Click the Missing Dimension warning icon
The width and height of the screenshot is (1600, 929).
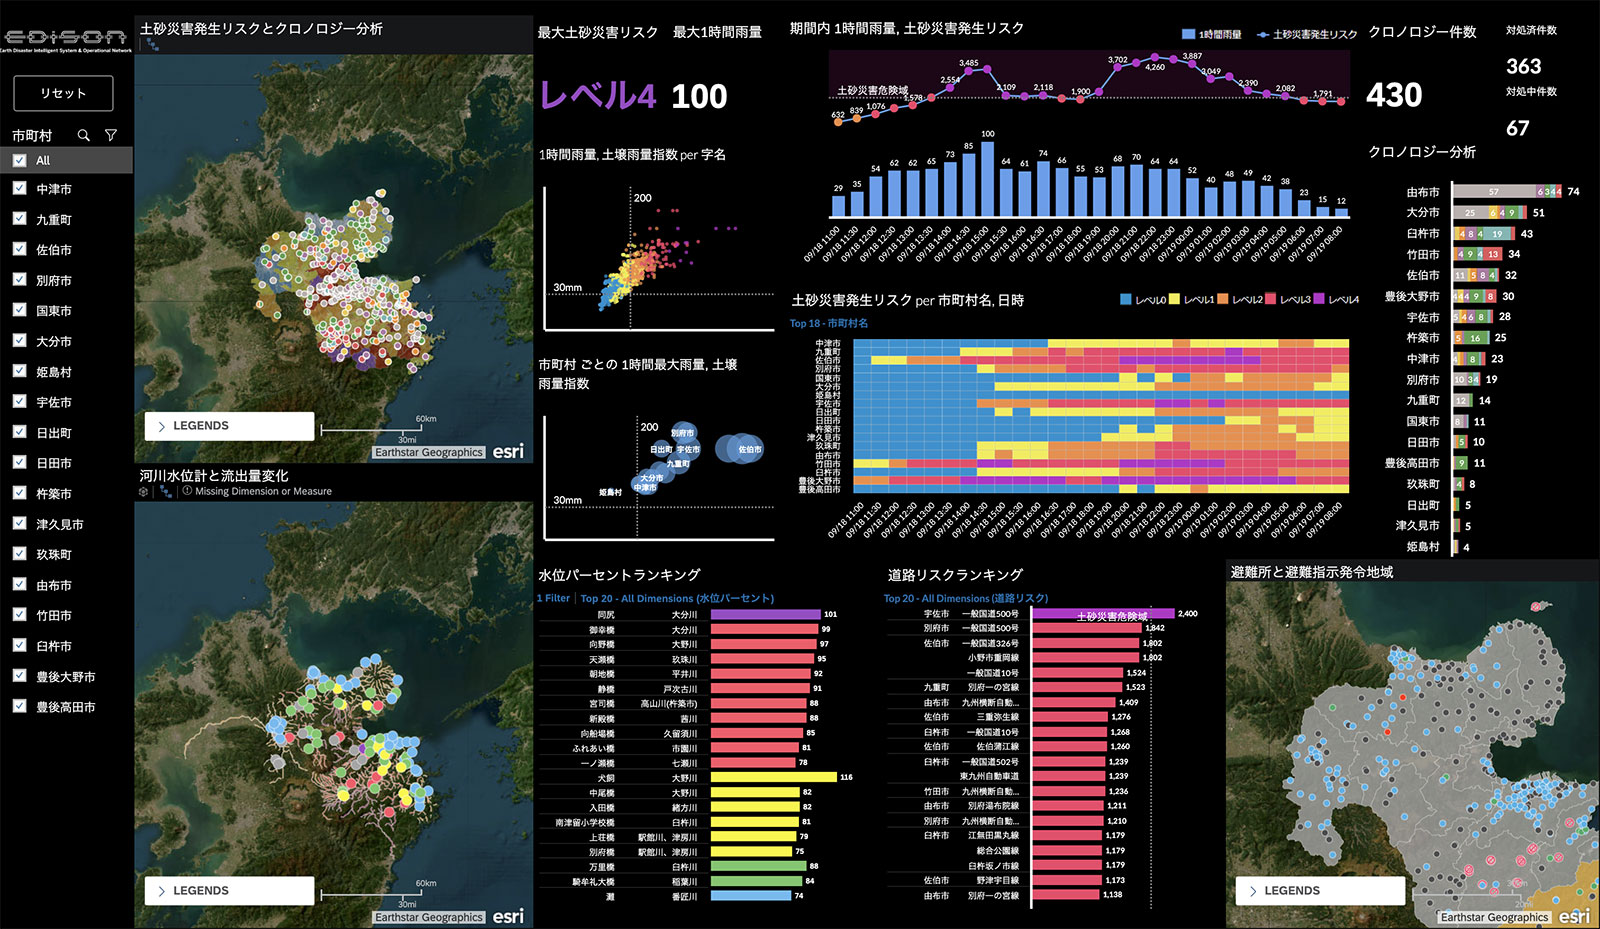[187, 491]
